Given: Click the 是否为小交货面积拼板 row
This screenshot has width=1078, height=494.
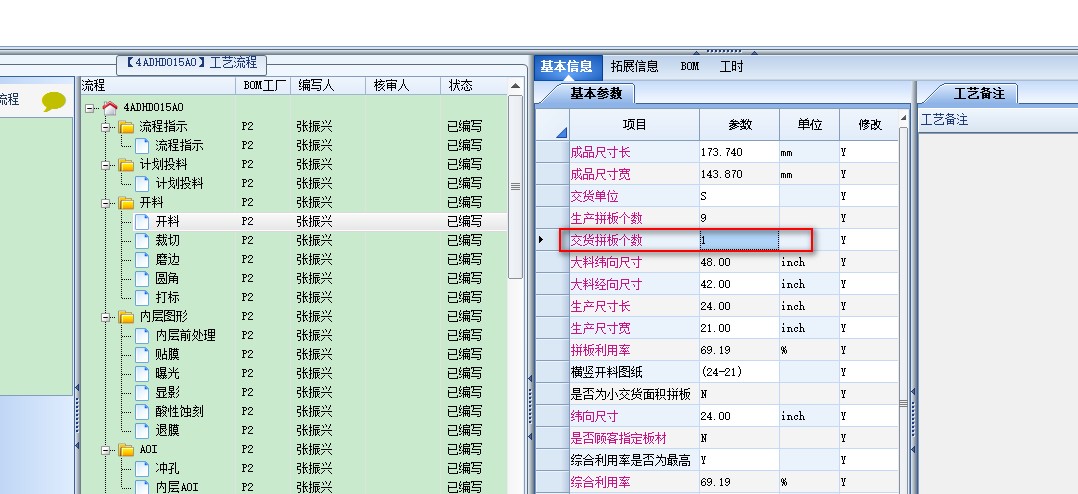Looking at the screenshot, I should pos(717,394).
